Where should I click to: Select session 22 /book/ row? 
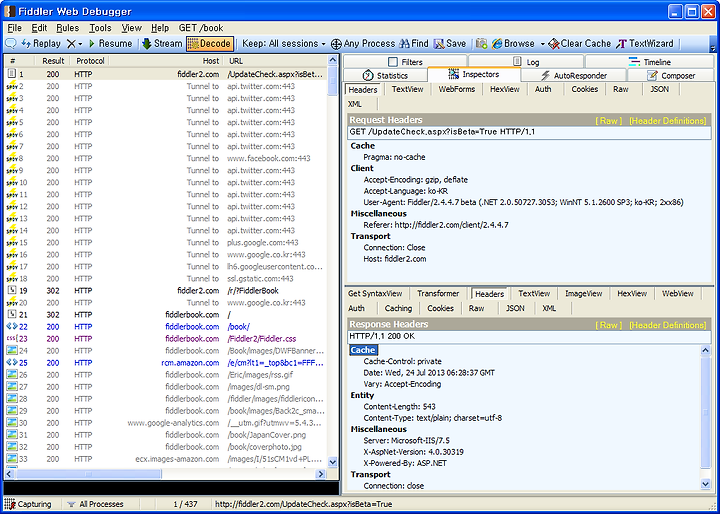[x=166, y=327]
